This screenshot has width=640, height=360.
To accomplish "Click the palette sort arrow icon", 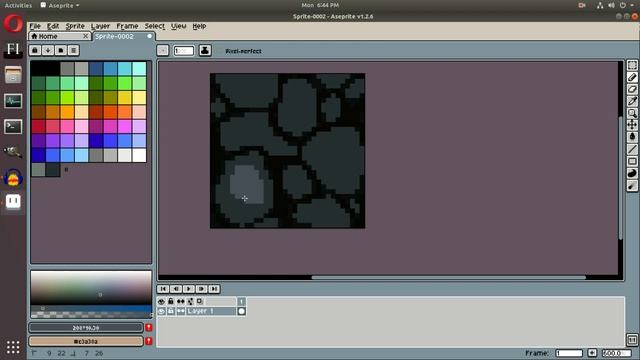I will click(48, 50).
